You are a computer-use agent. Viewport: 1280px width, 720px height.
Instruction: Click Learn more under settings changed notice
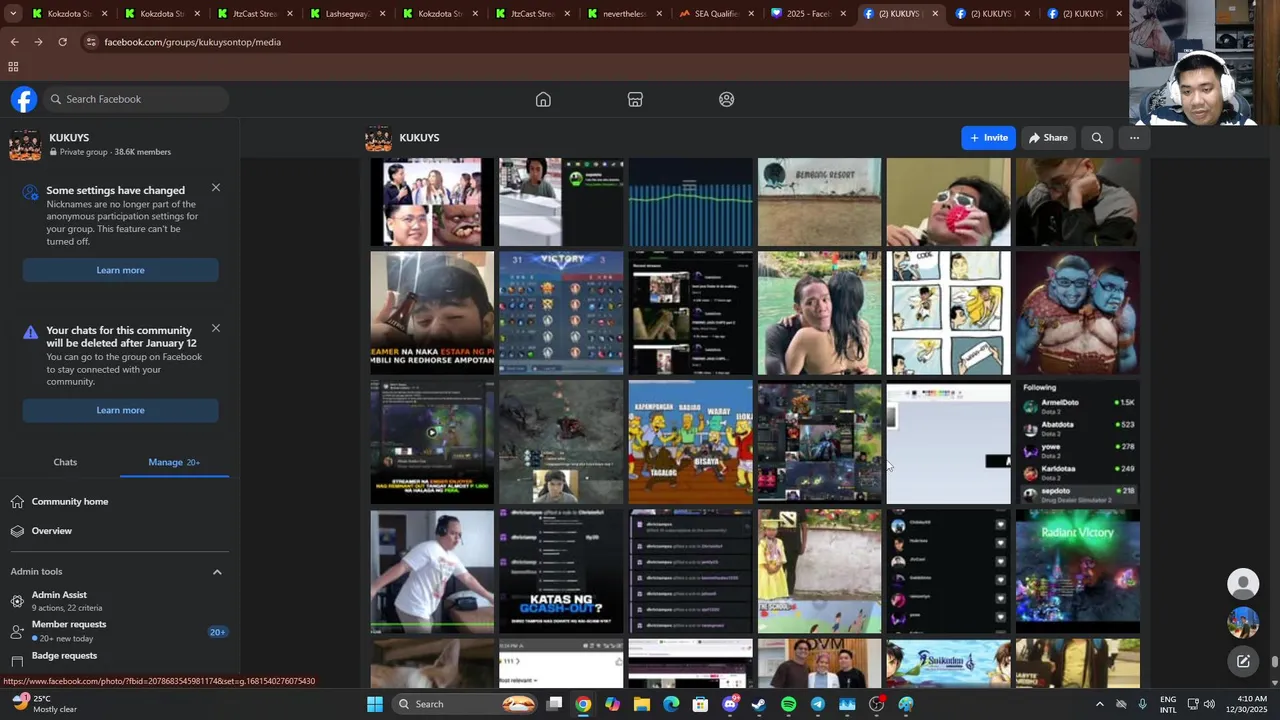120,270
